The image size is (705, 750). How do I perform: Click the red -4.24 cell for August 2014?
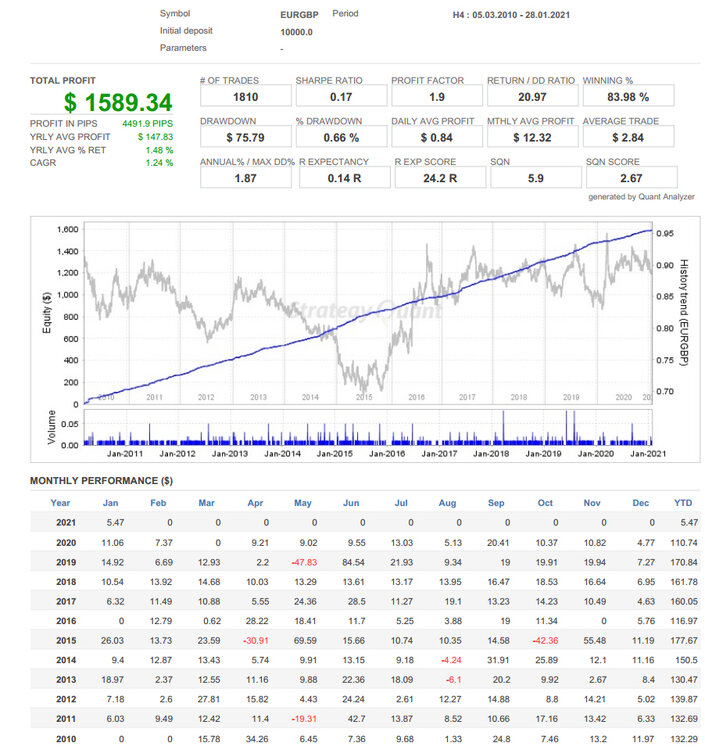point(451,660)
